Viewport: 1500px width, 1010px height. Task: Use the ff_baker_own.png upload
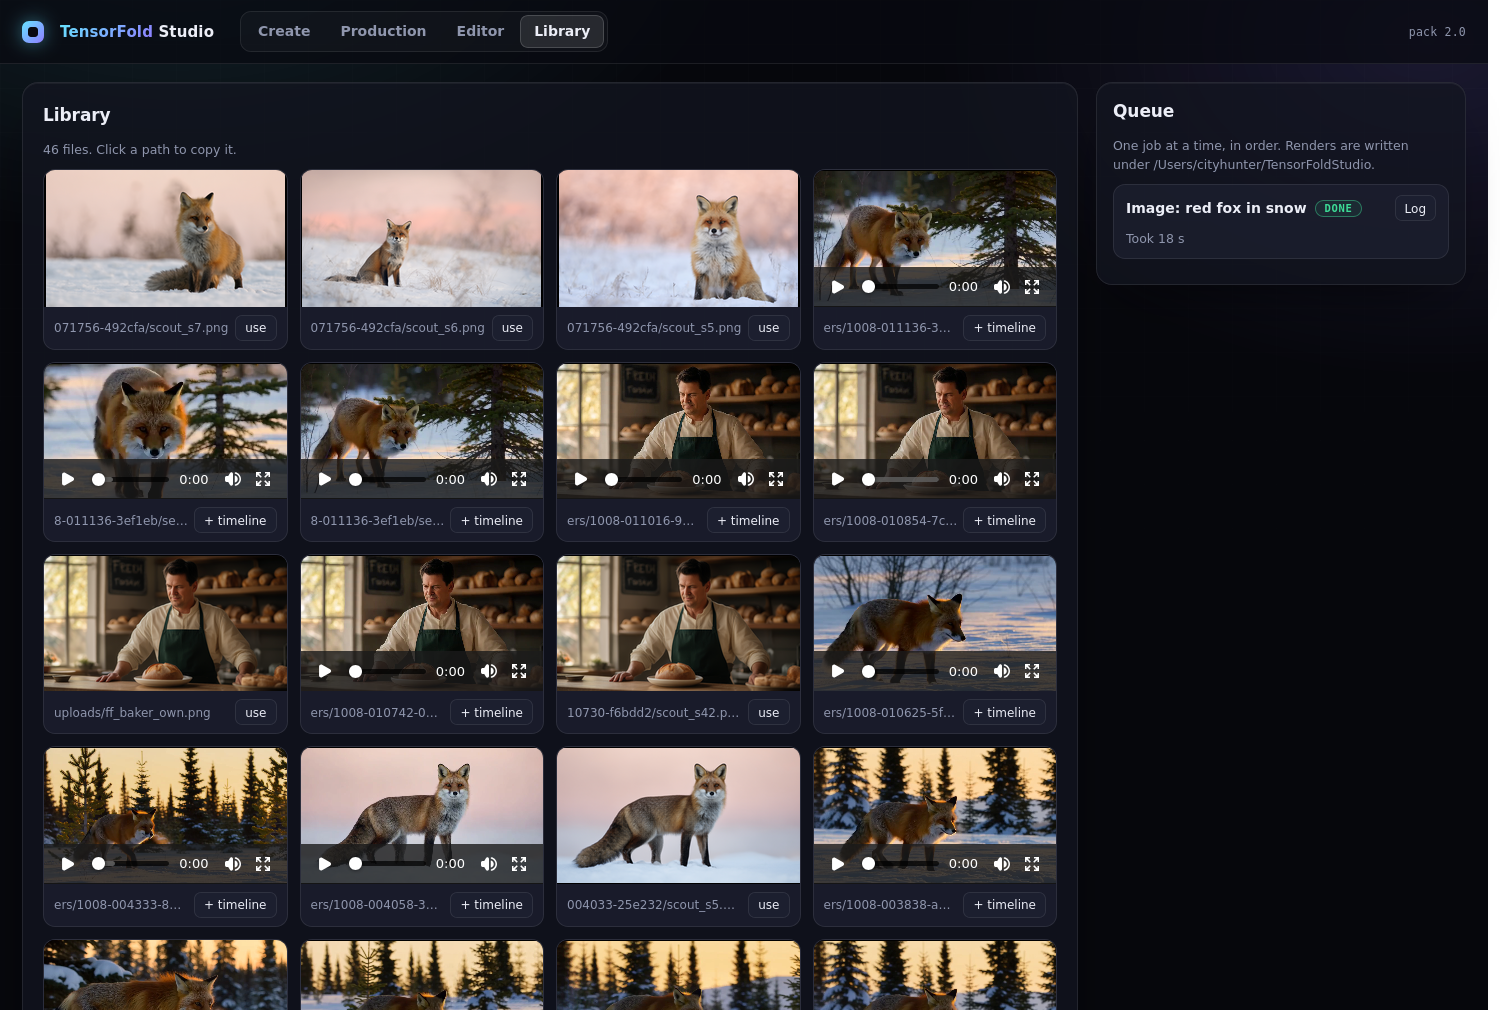tap(256, 713)
